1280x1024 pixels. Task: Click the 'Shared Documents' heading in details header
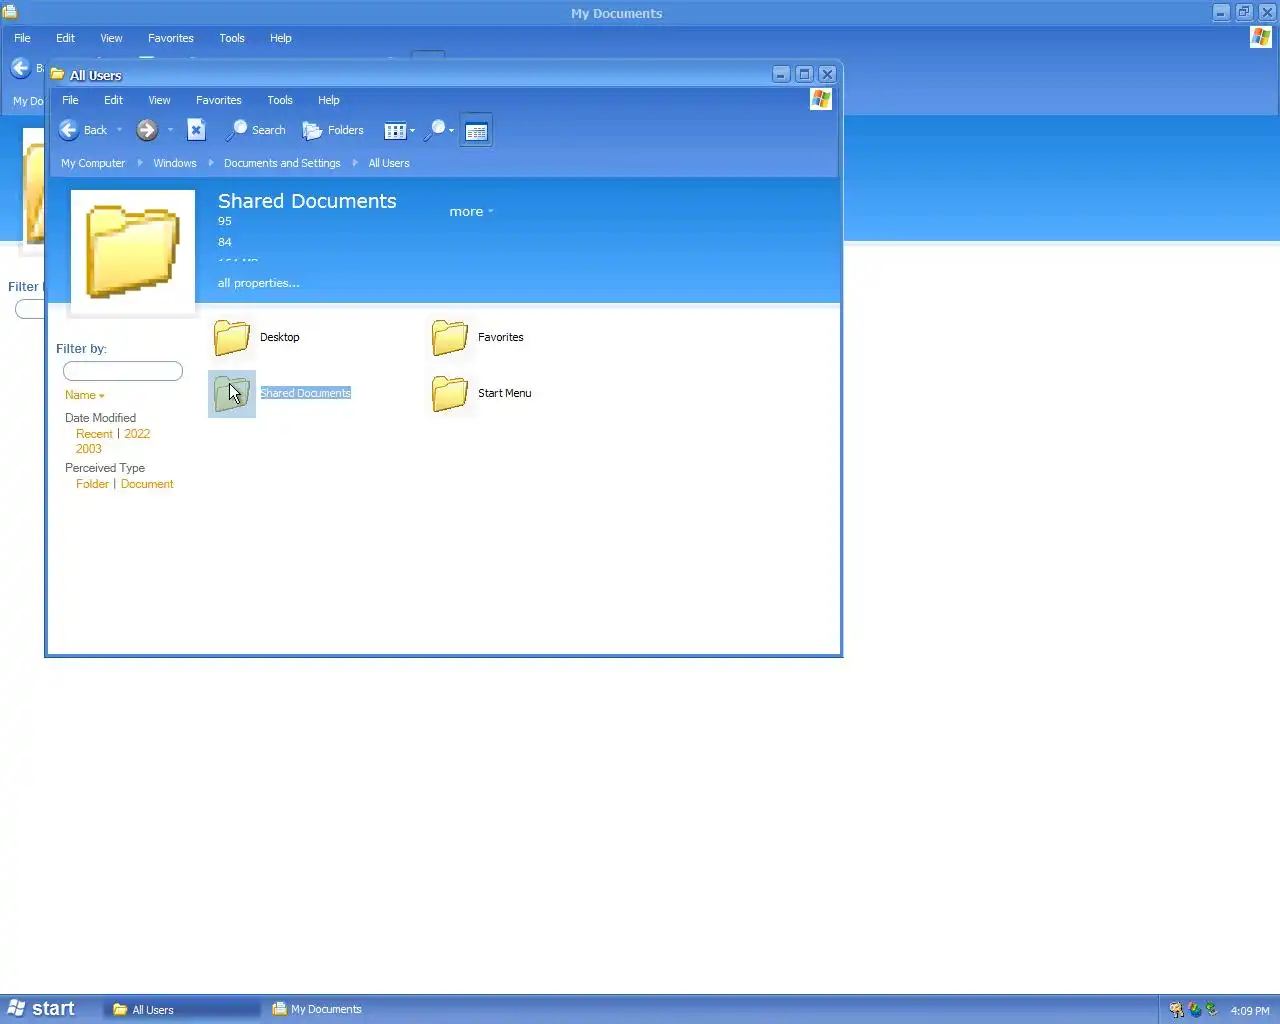(x=307, y=201)
